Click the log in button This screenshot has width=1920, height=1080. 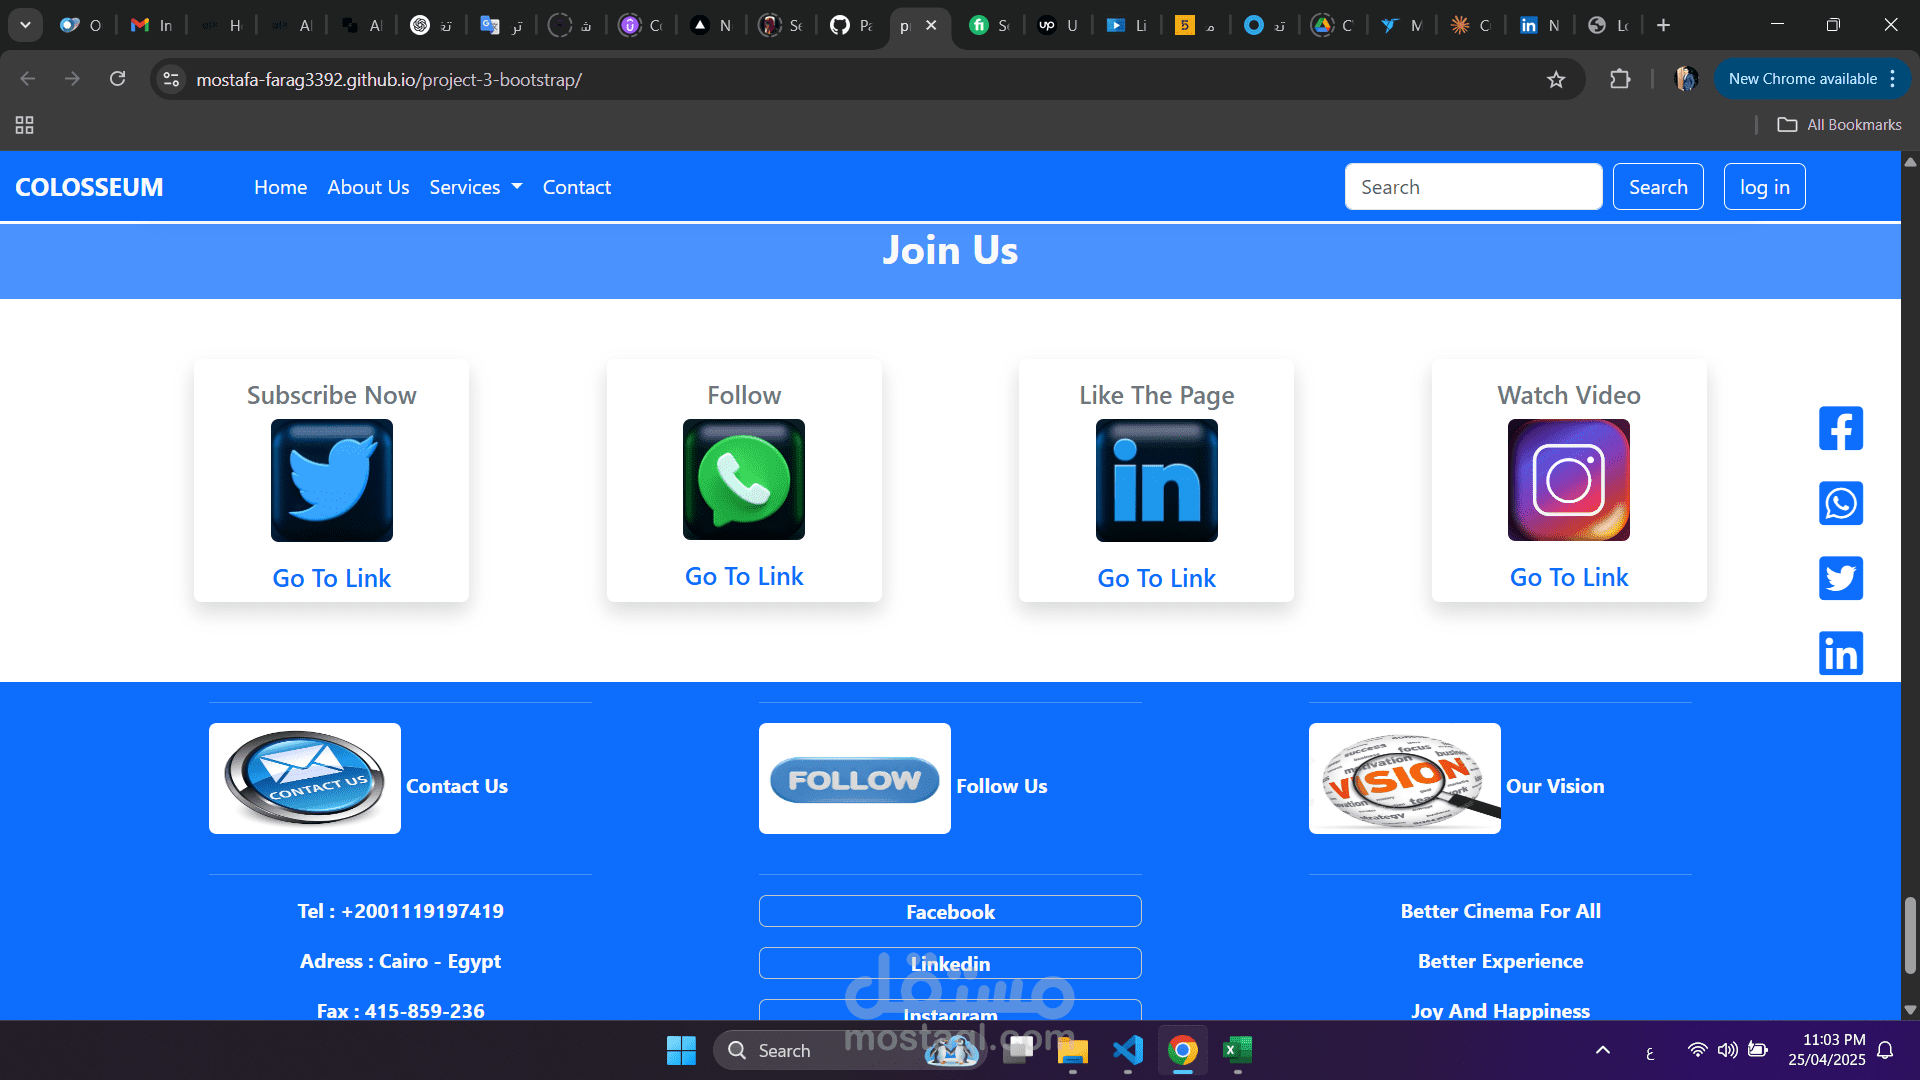click(1764, 187)
